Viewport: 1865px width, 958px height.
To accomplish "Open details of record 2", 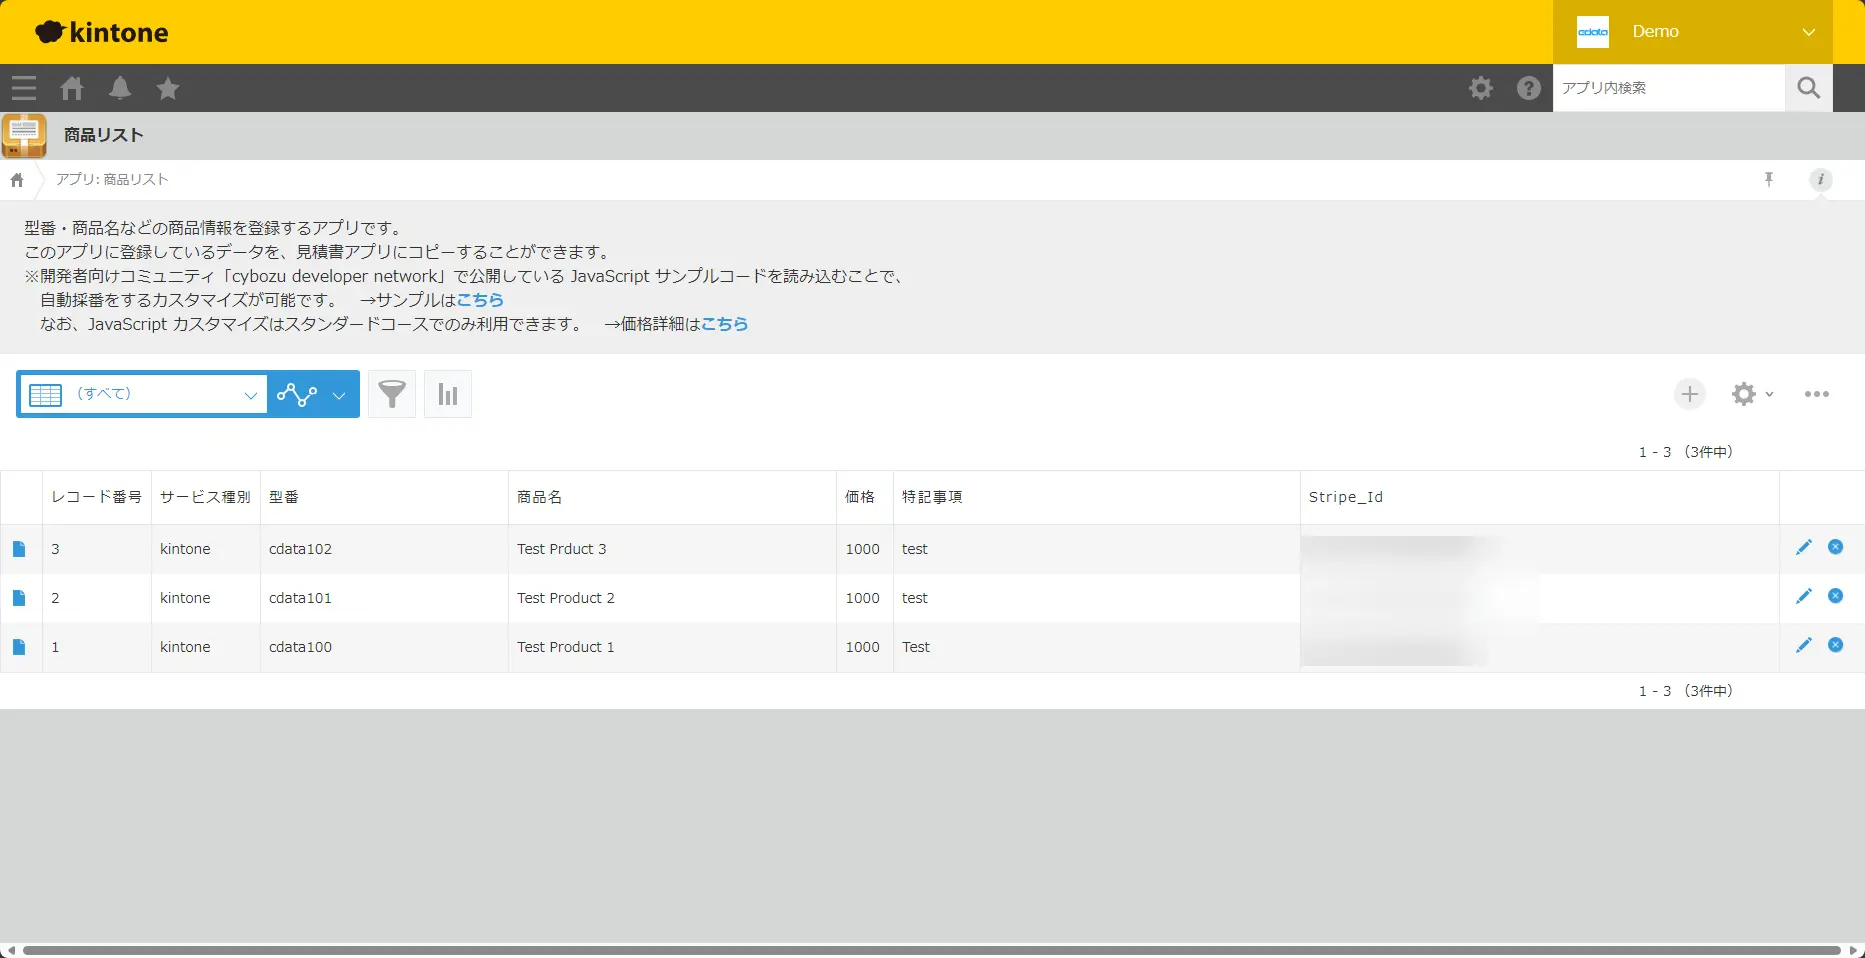I will pos(19,598).
